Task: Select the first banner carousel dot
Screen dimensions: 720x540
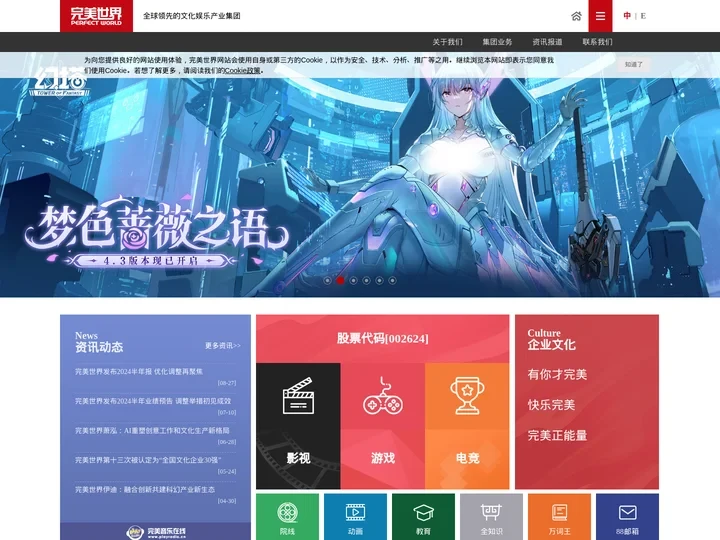Action: click(327, 280)
